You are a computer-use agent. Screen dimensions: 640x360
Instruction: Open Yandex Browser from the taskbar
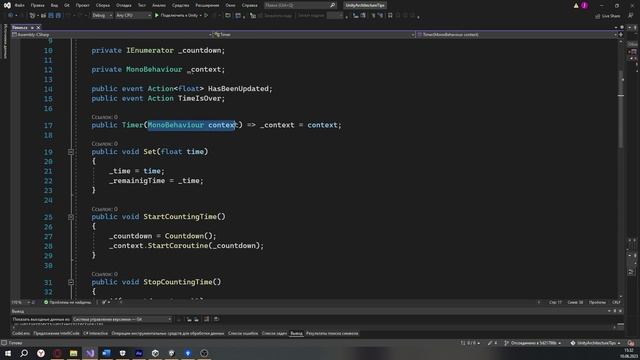click(x=41, y=353)
